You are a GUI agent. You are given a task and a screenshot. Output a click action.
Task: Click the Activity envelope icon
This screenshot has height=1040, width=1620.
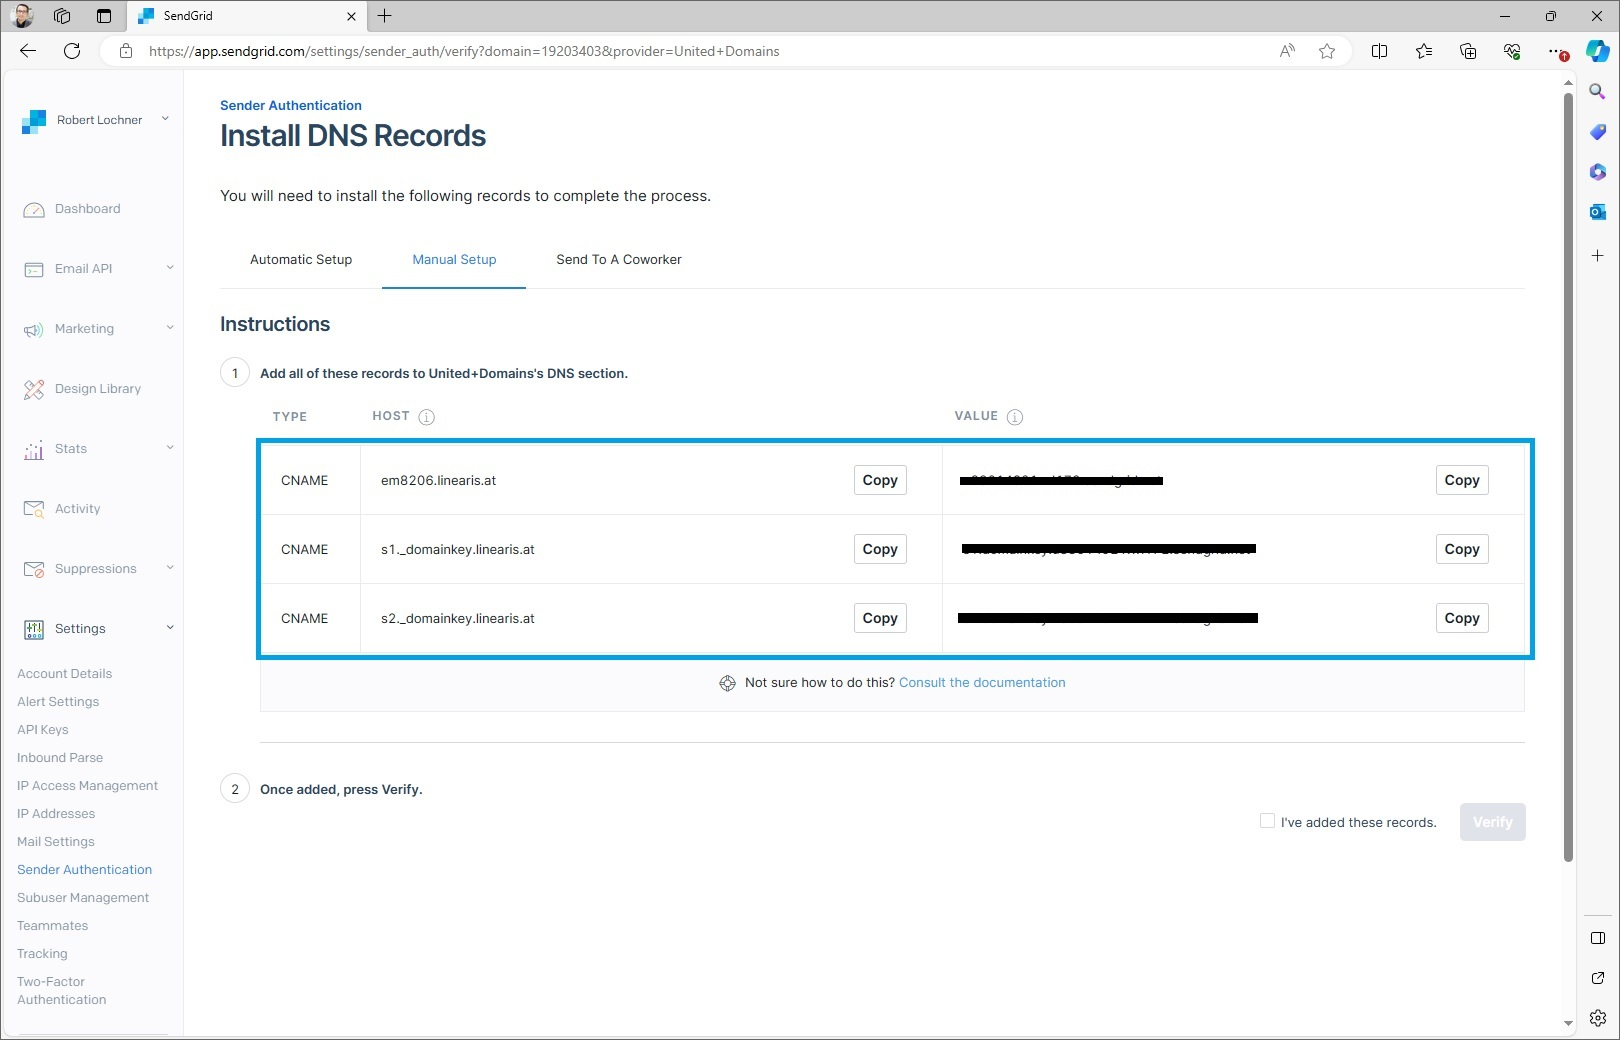[x=34, y=510]
